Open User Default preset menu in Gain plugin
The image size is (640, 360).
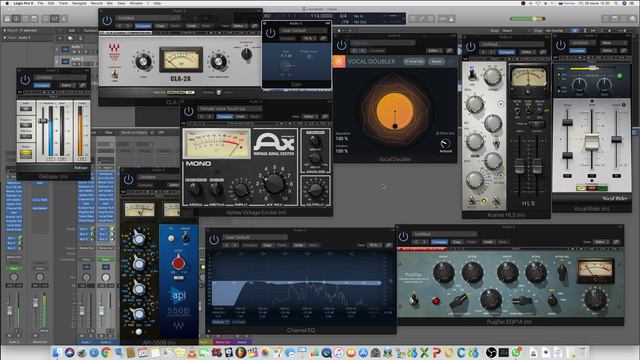click(303, 31)
